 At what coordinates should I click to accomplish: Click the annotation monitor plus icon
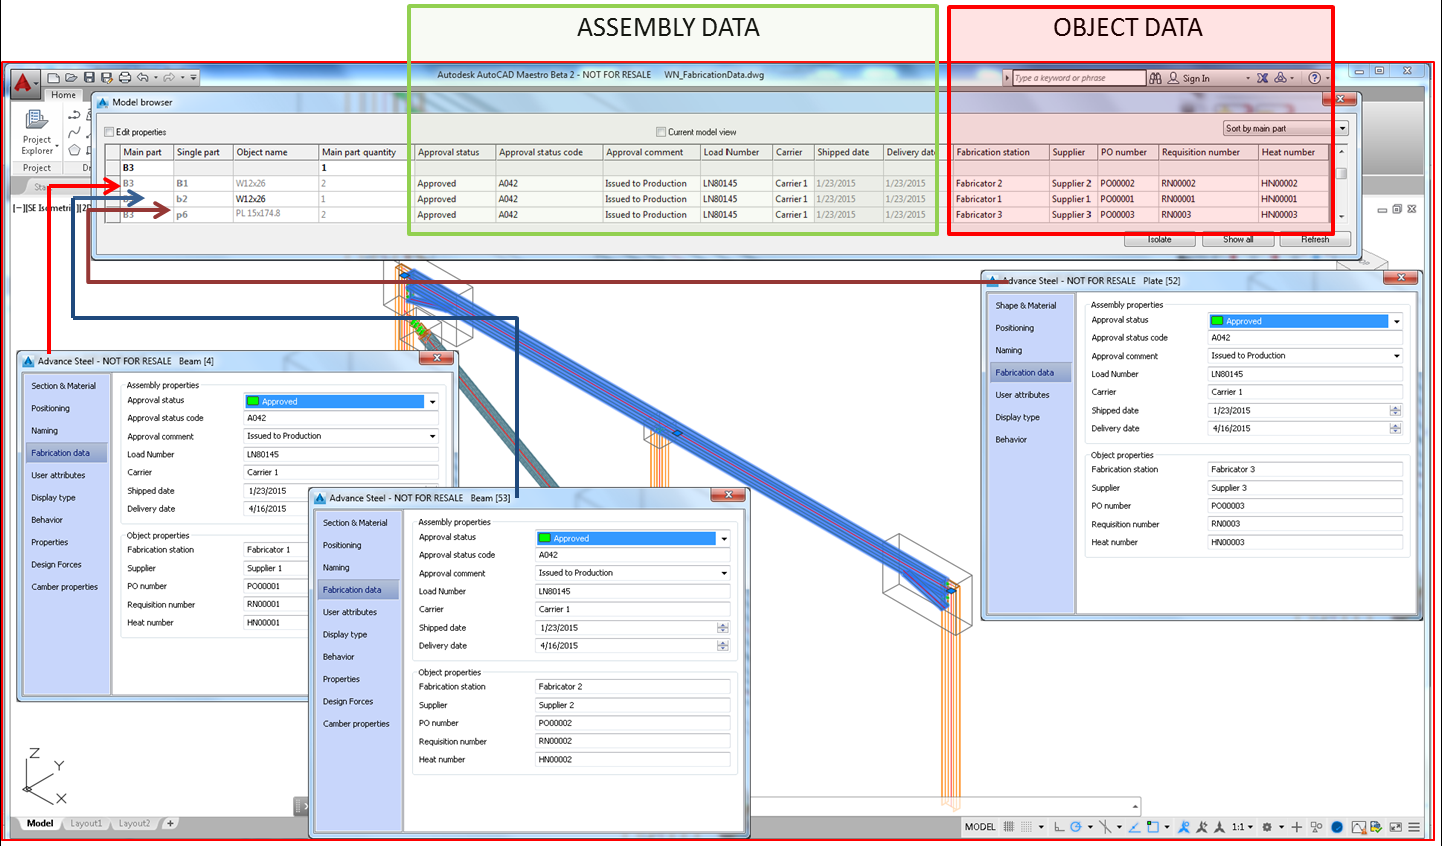pos(1297,827)
